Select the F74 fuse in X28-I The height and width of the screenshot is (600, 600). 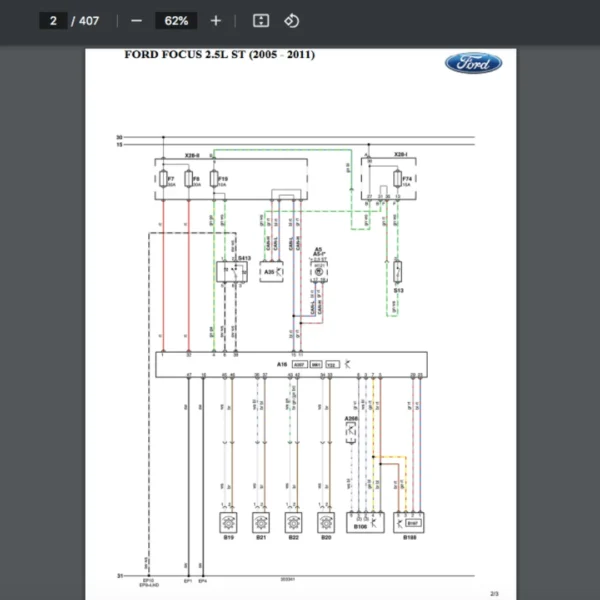point(397,179)
